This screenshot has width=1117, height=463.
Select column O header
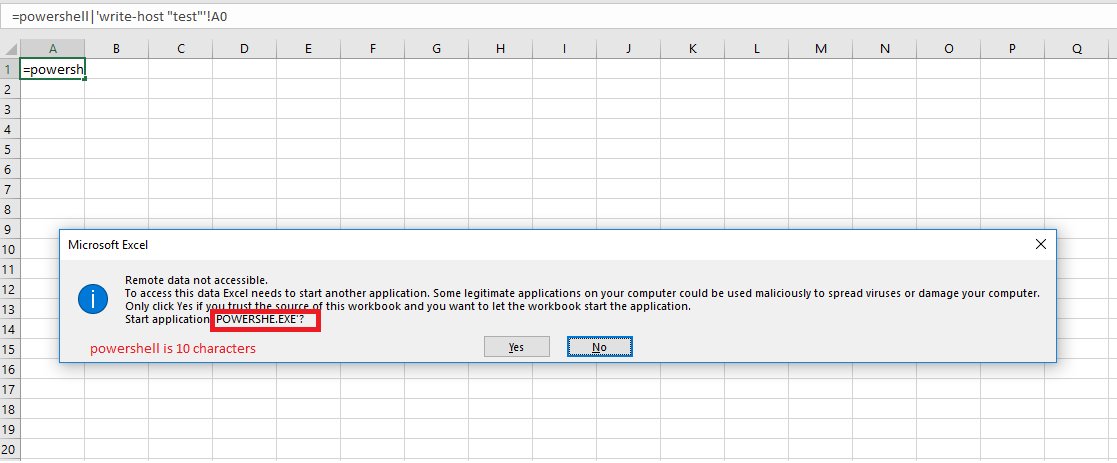[x=948, y=48]
